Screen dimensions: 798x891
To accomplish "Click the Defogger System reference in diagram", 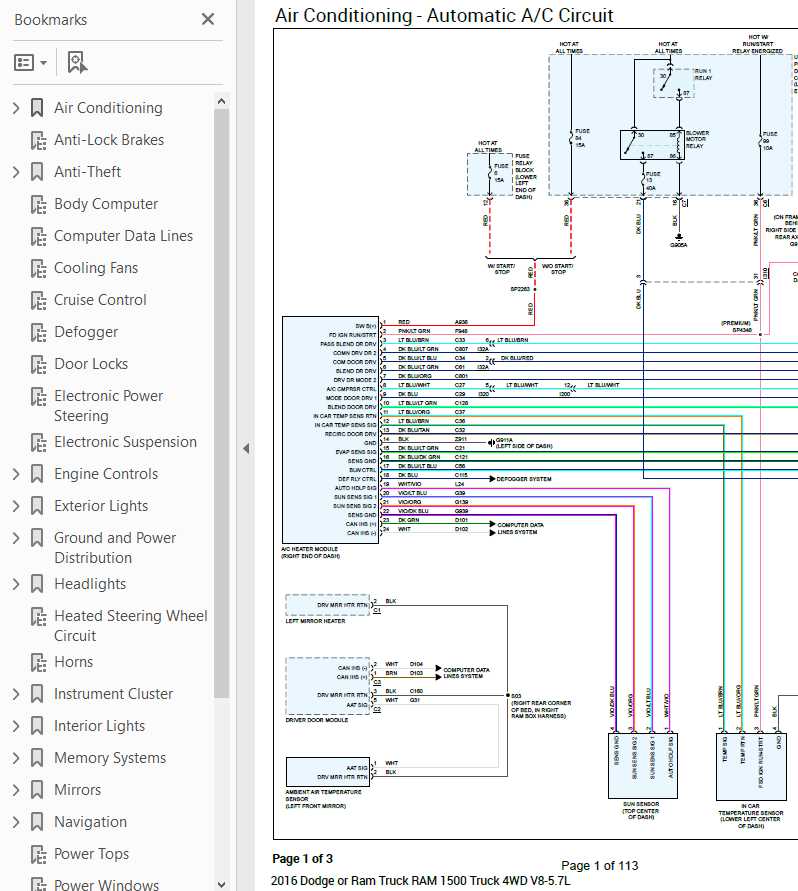I will coord(523,479).
